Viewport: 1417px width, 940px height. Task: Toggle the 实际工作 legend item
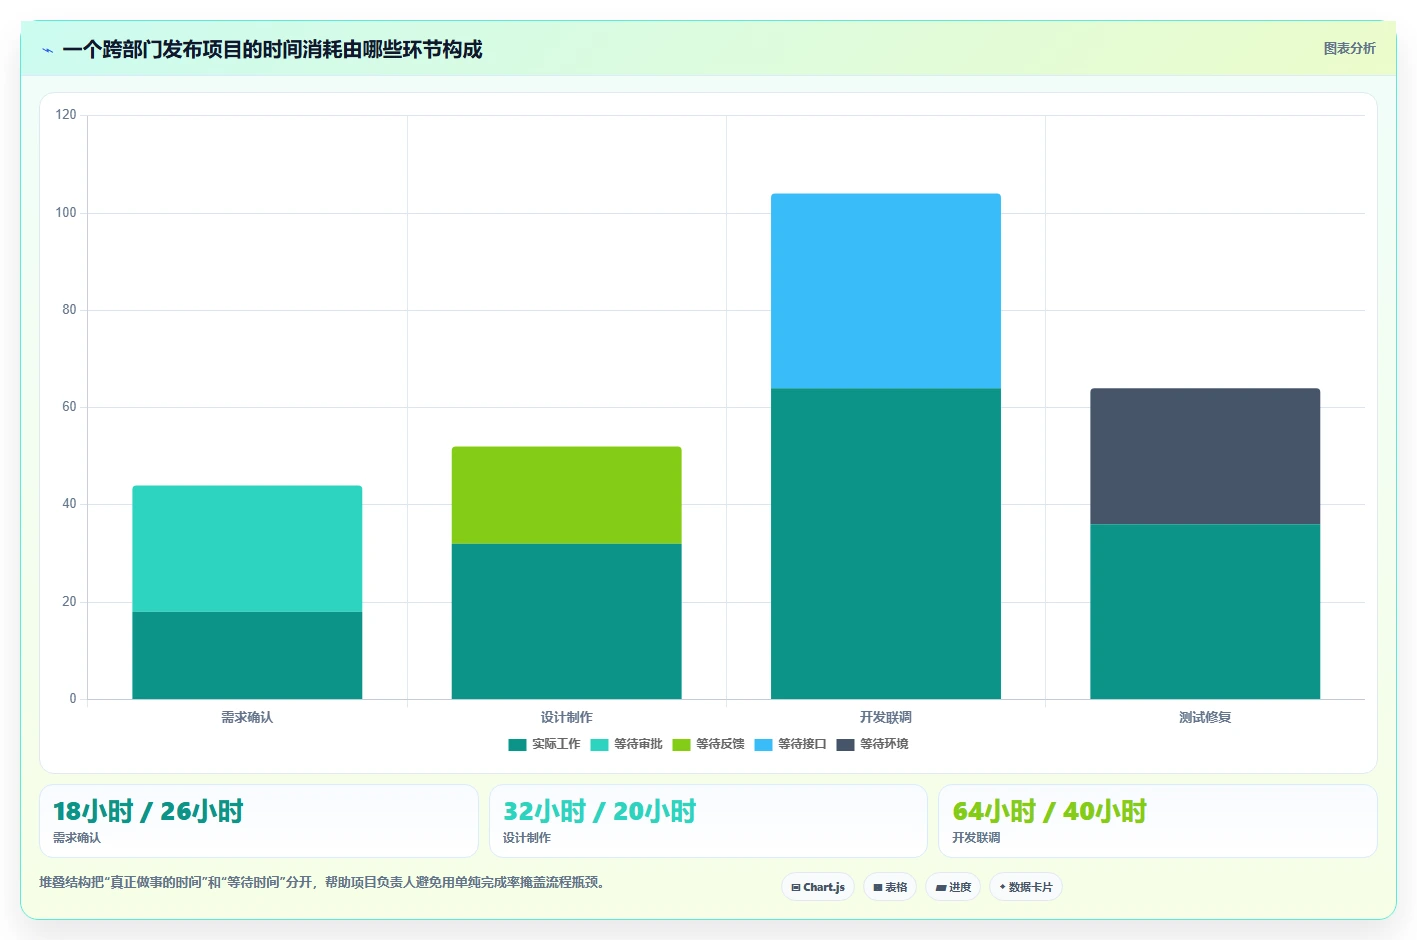pos(544,744)
